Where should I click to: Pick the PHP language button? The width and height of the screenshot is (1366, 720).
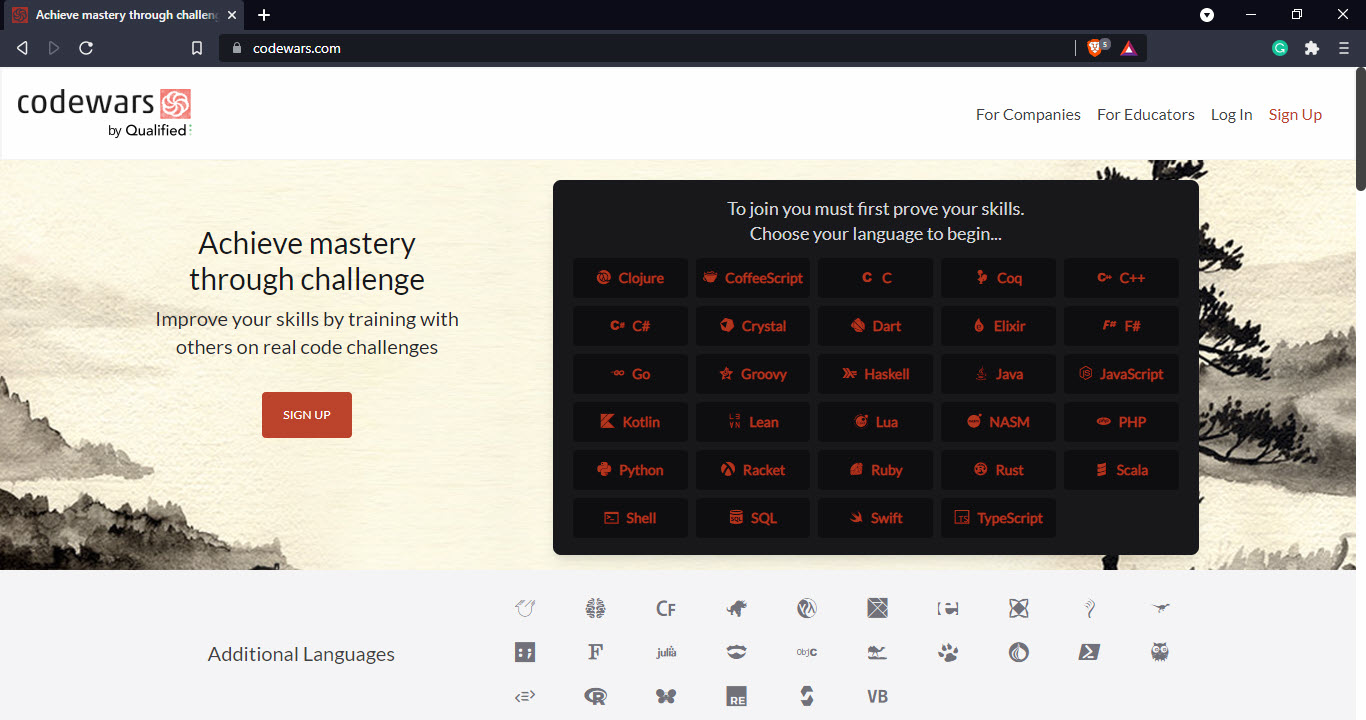1121,422
